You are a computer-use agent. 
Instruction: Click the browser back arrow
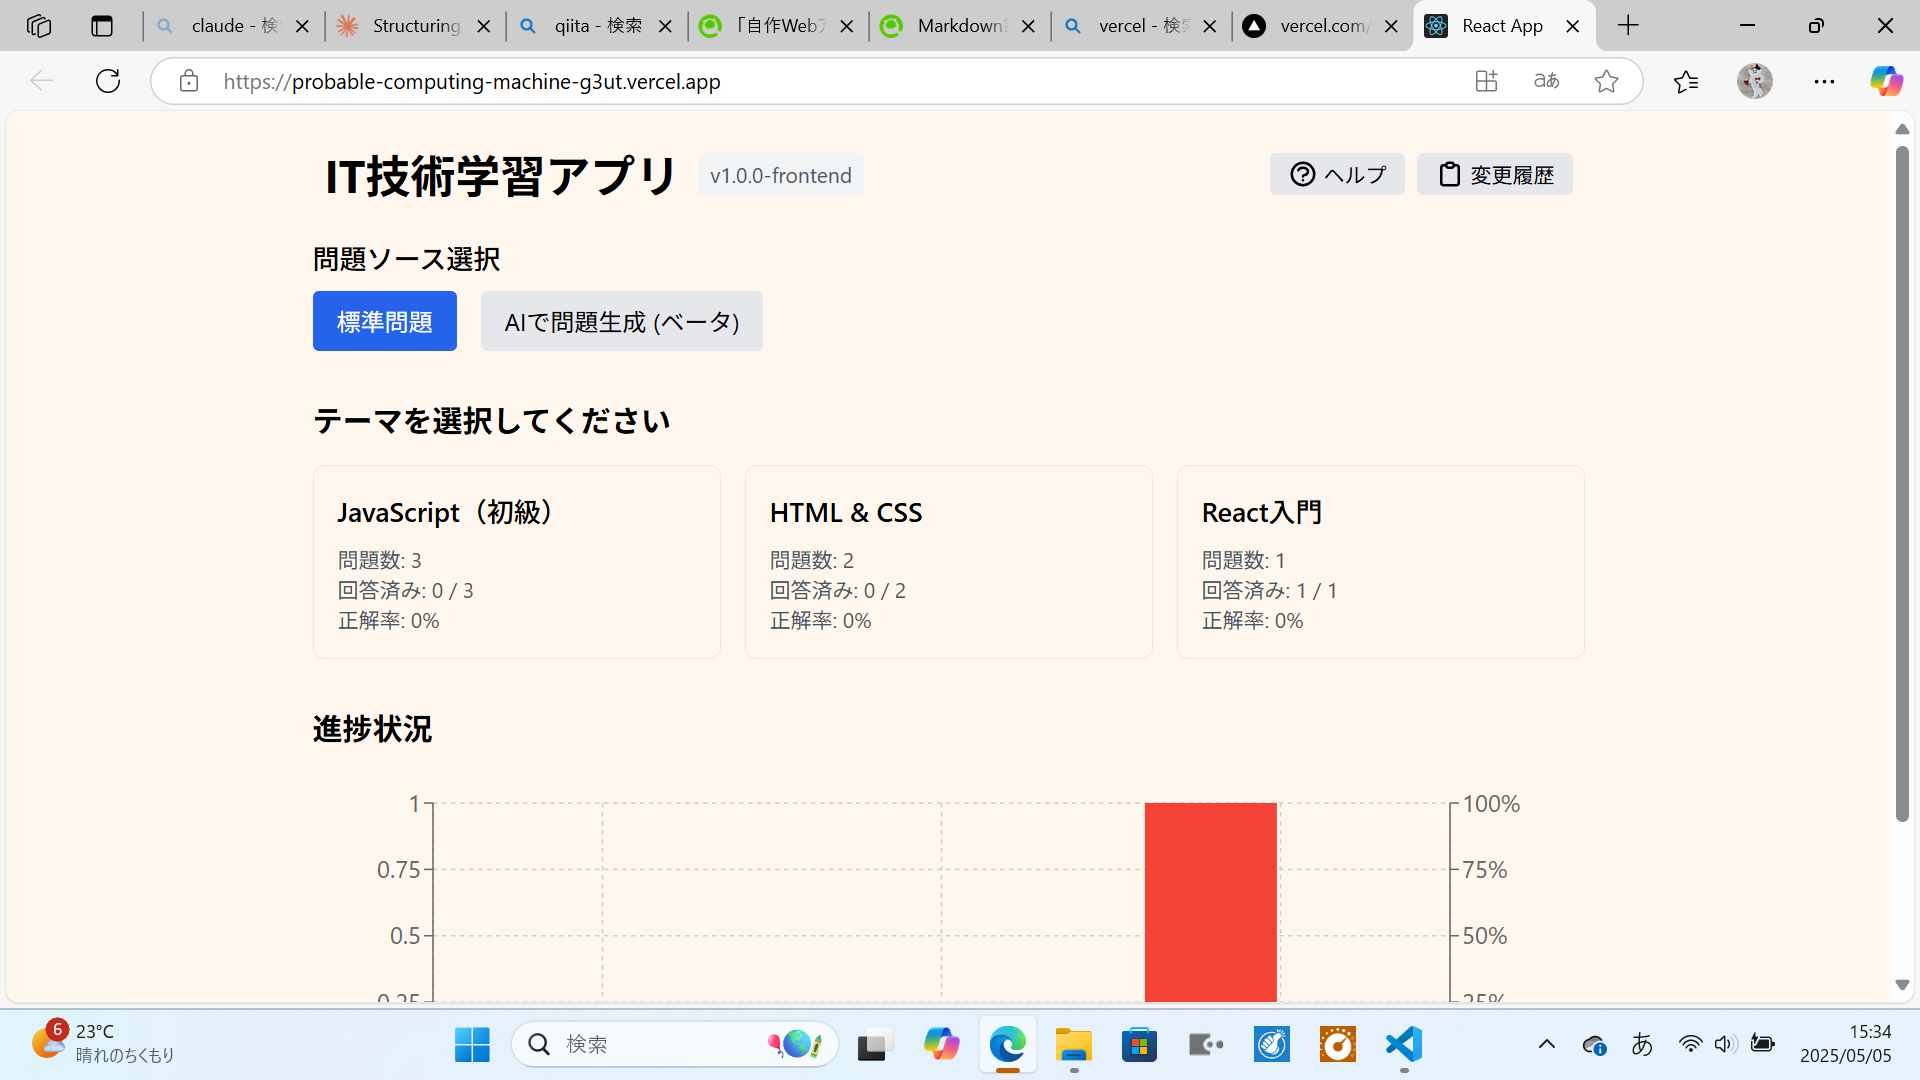(x=42, y=81)
